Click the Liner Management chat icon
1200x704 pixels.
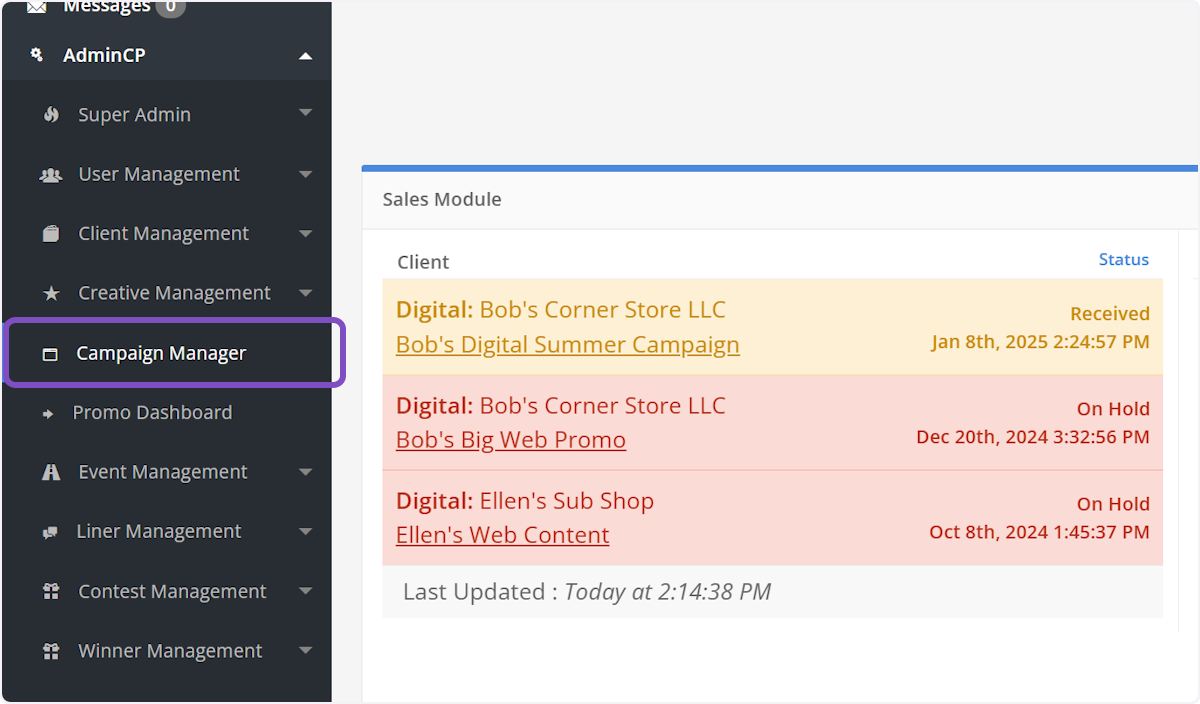pyautogui.click(x=50, y=532)
